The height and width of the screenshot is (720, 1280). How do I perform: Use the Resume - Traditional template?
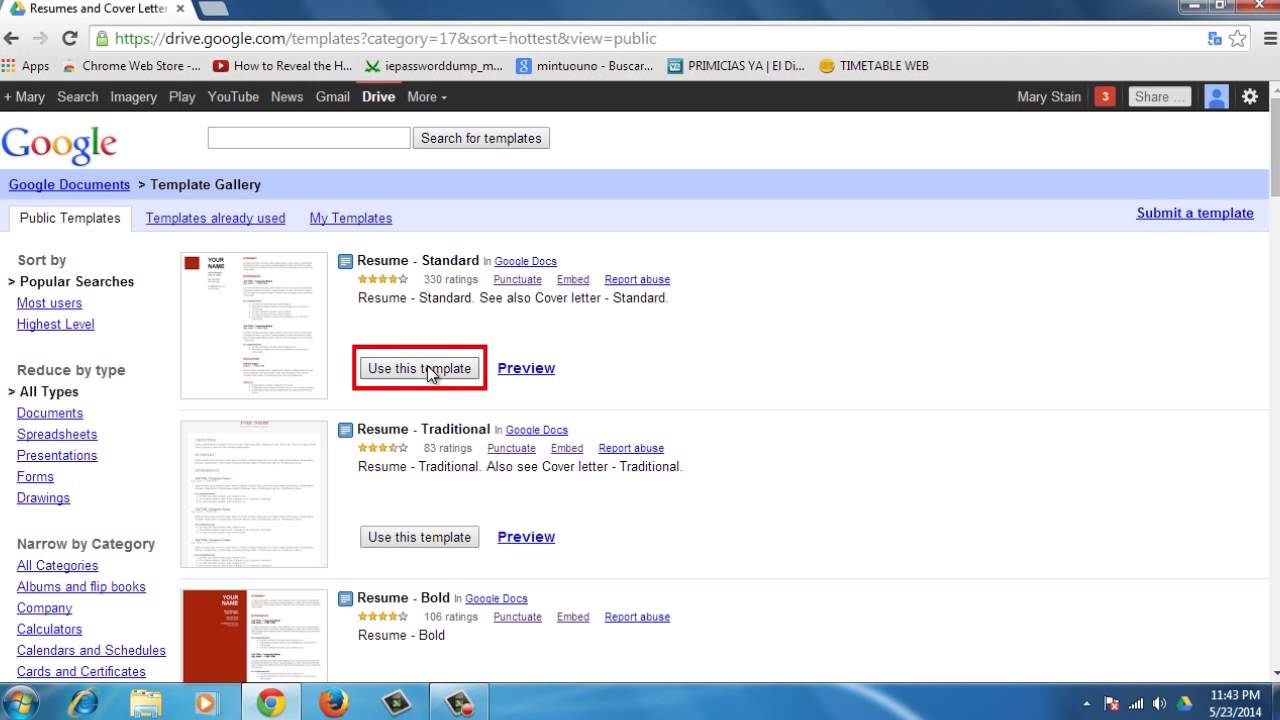coord(419,537)
